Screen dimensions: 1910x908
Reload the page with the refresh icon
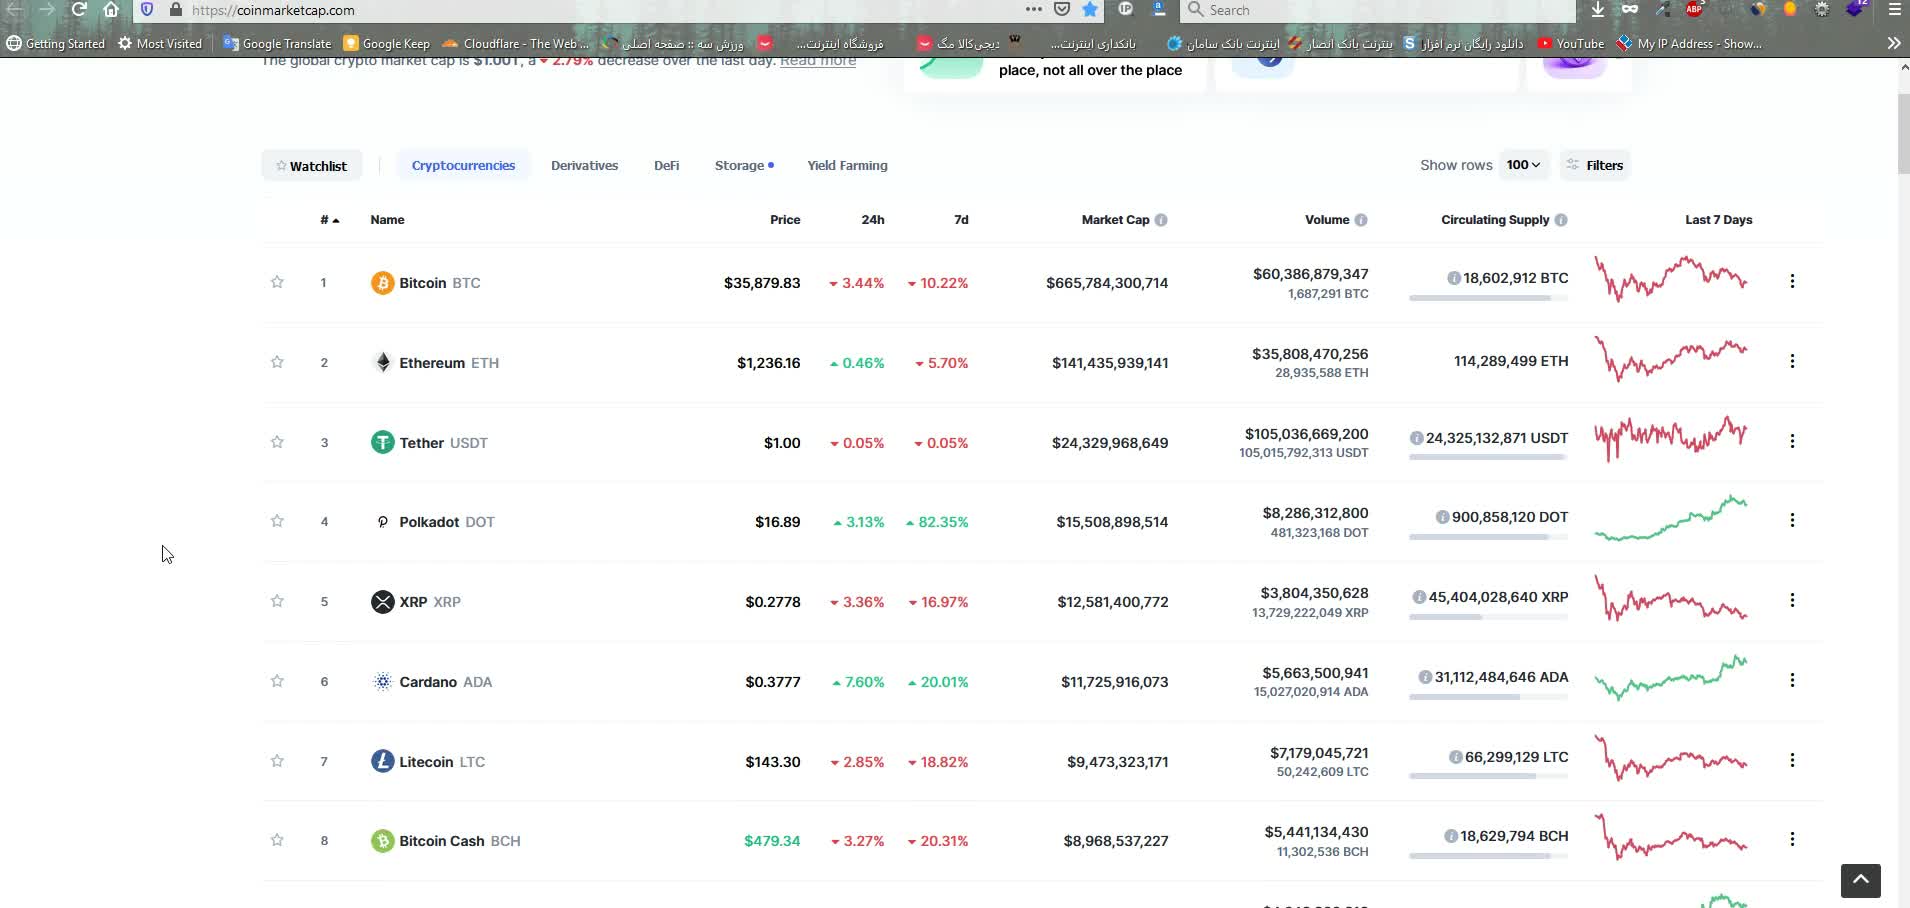coord(79,10)
